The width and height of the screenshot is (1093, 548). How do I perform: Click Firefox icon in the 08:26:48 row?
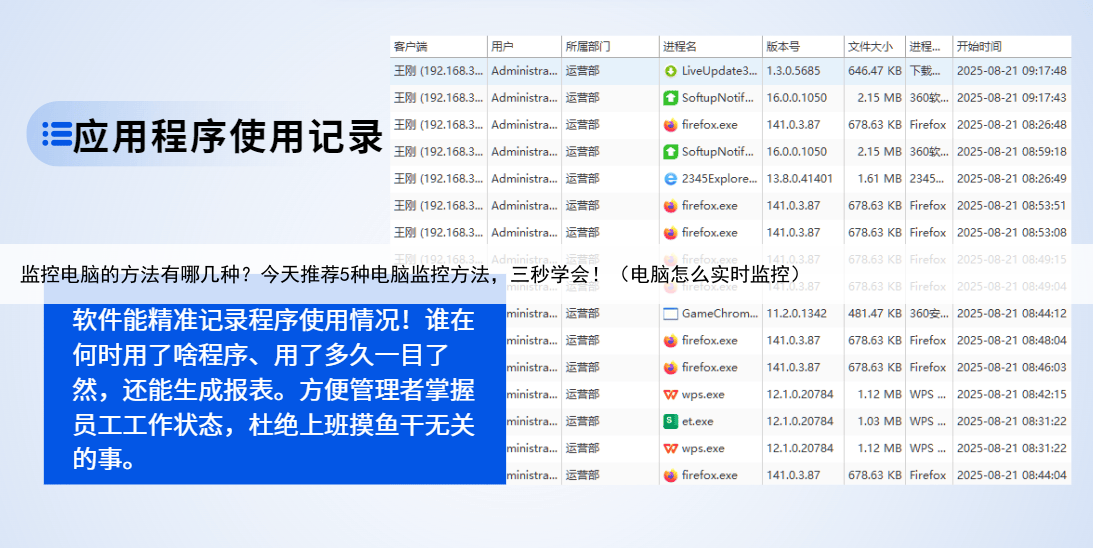coord(670,125)
